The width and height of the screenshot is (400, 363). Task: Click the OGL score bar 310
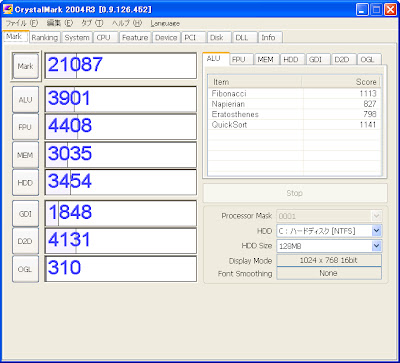121,269
